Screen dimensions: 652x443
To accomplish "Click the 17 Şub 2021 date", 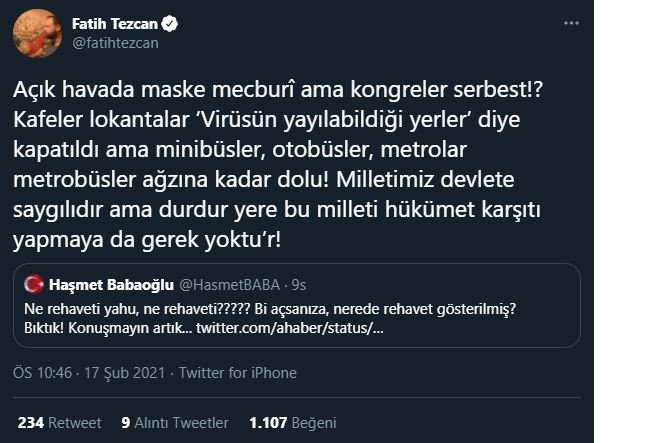I will coord(124,373).
